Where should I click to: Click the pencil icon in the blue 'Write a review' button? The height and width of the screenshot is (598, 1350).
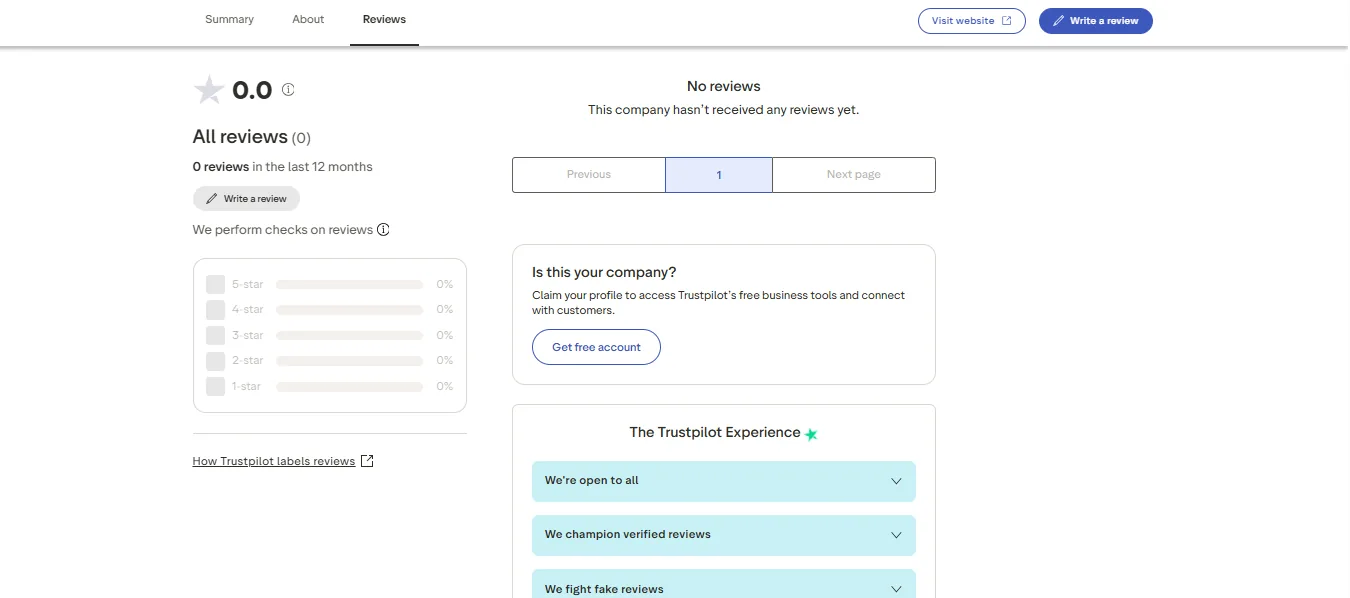click(x=1059, y=21)
